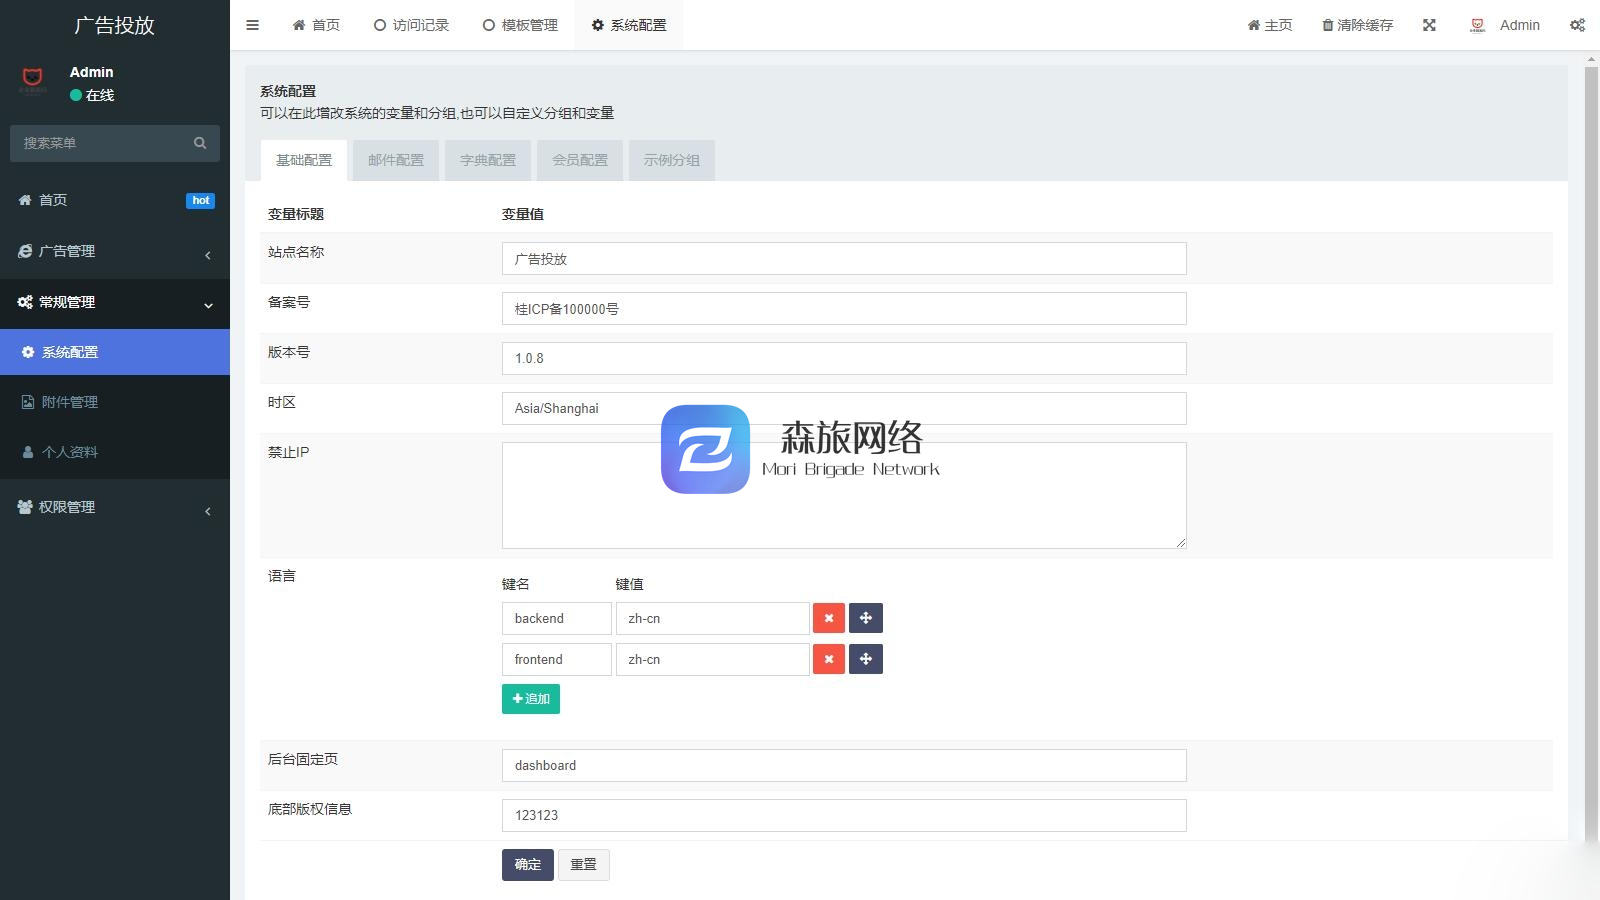Viewport: 1600px width, 900px height.
Task: Click inside the 禁止IP textarea
Action: (844, 495)
